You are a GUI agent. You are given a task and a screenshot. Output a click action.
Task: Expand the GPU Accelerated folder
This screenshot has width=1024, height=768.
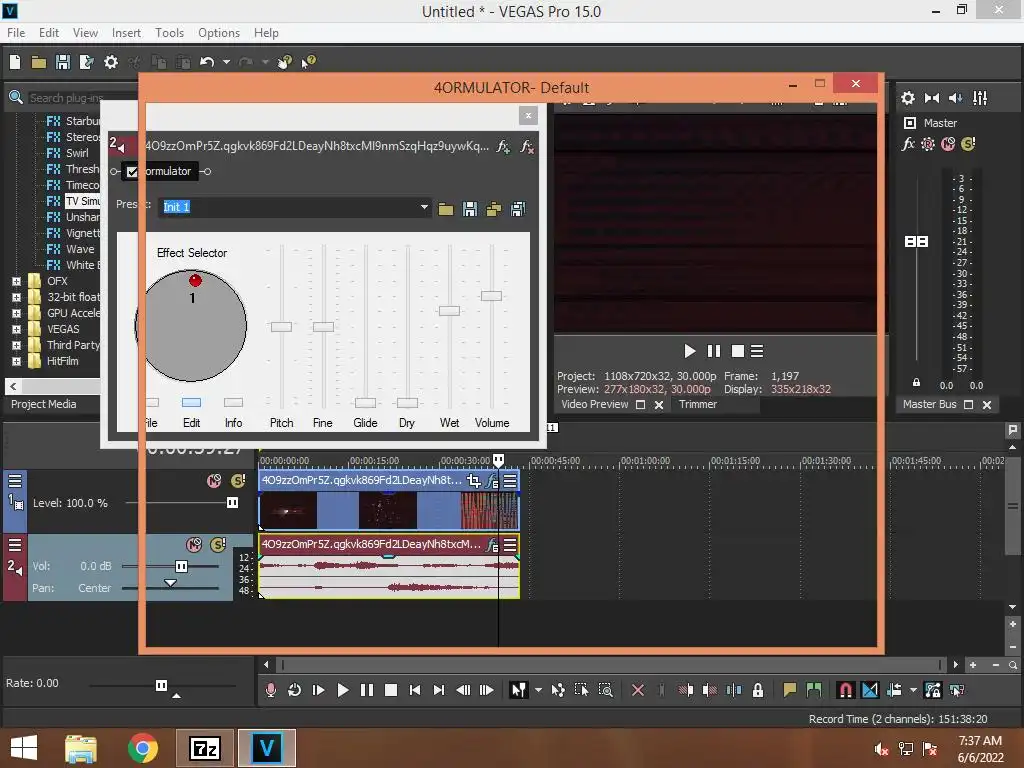point(16,313)
